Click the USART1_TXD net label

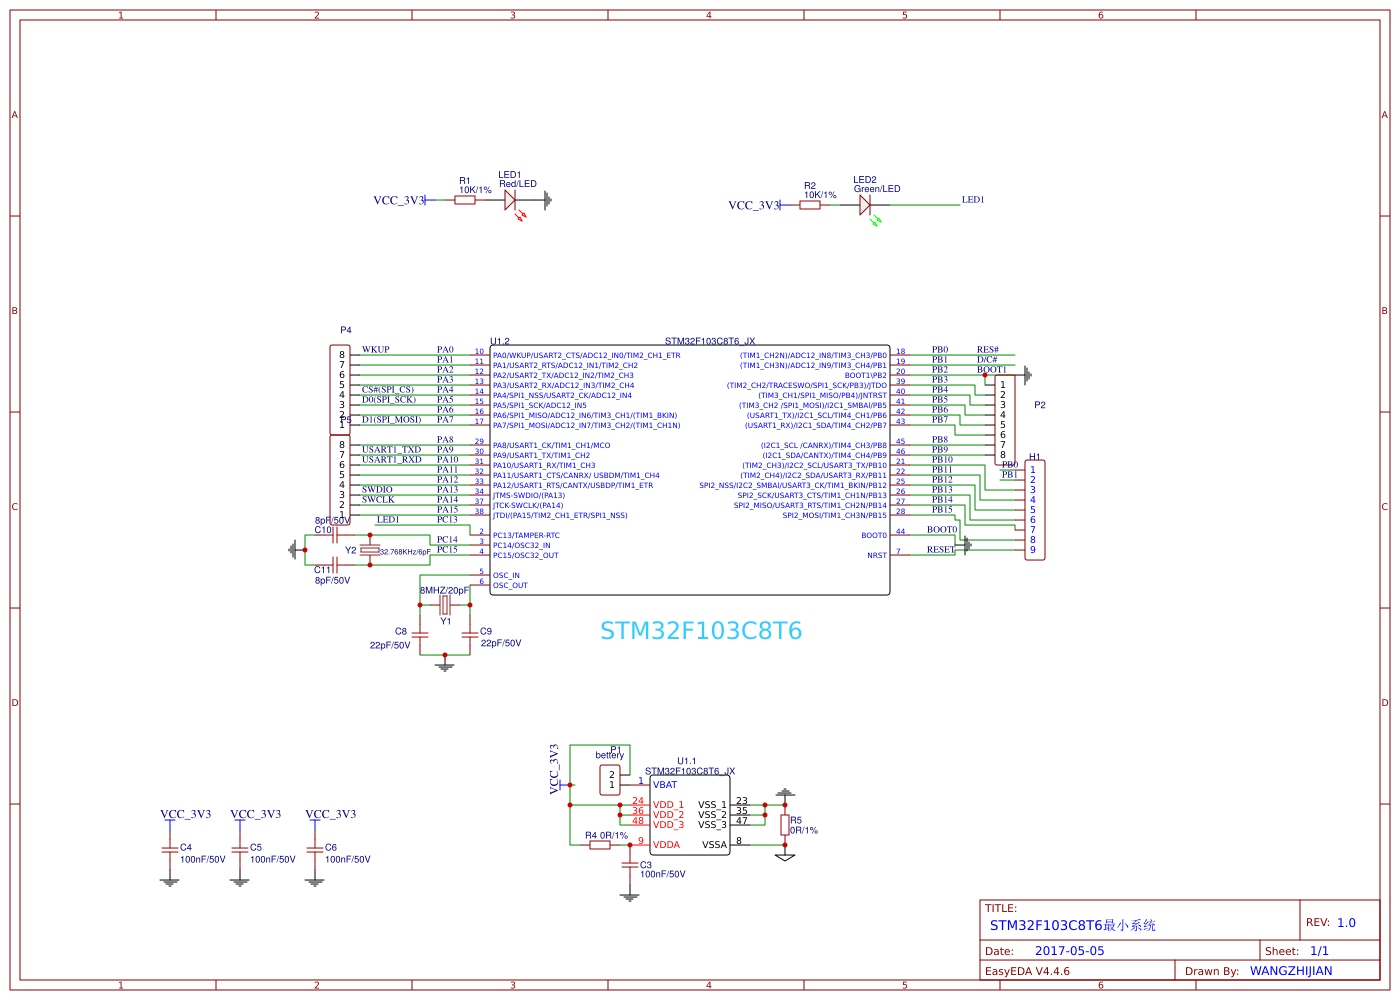pyautogui.click(x=392, y=450)
